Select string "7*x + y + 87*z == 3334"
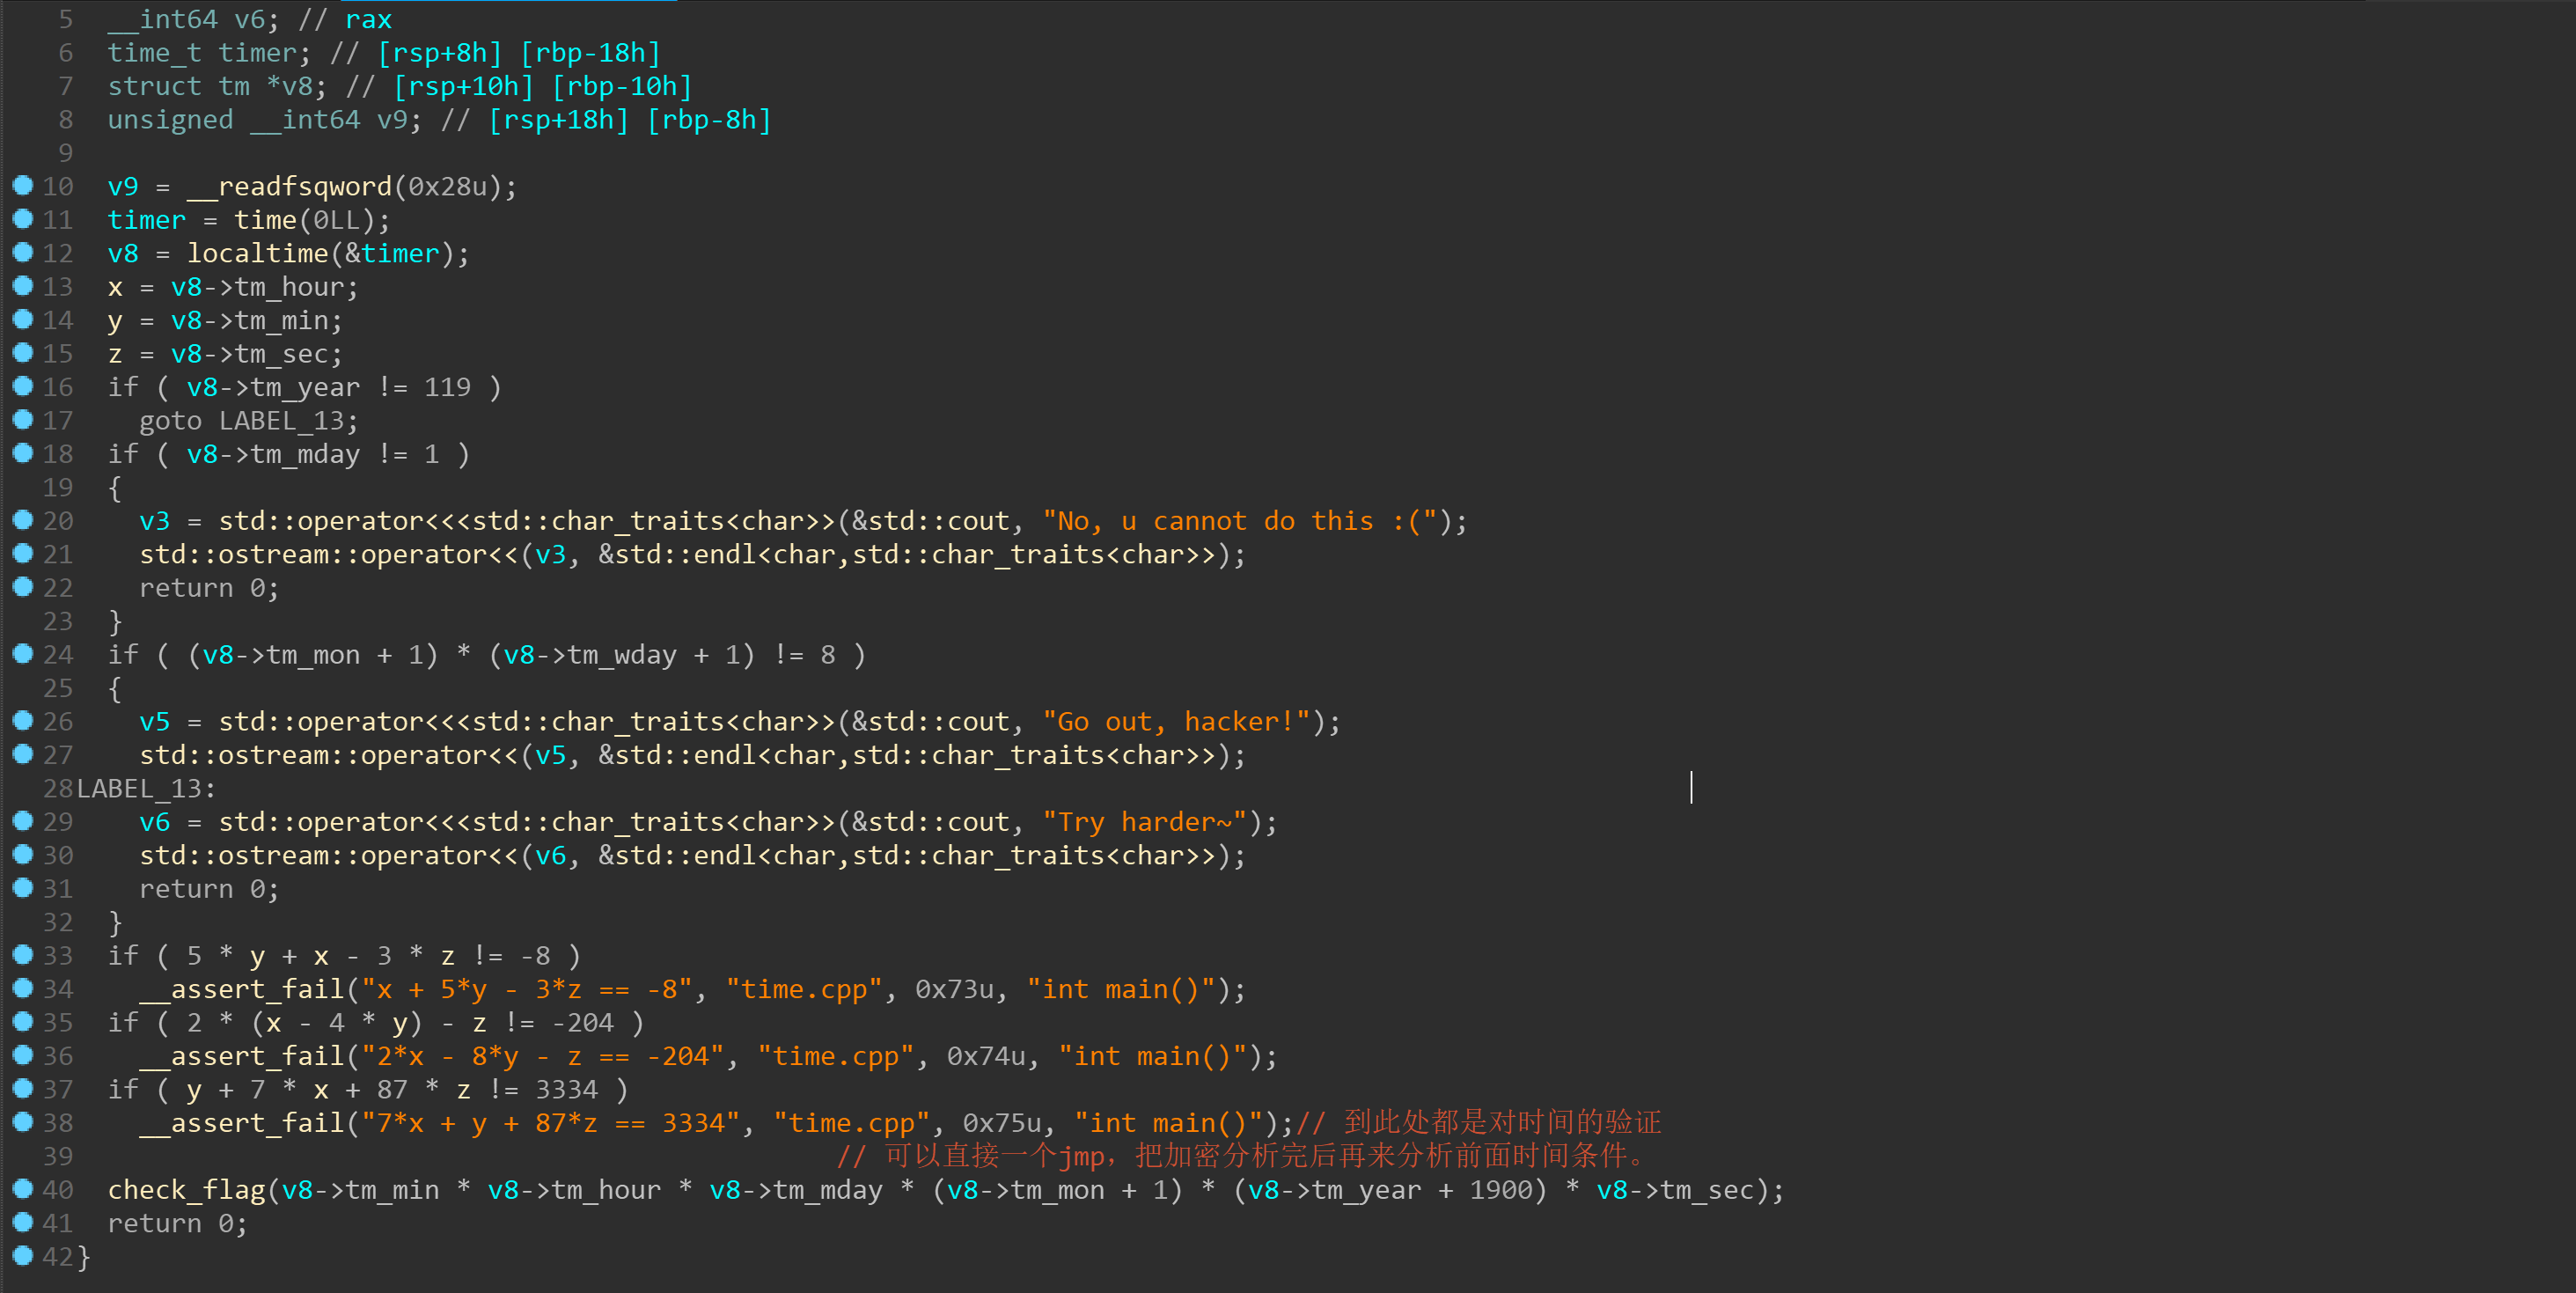The width and height of the screenshot is (2576, 1293). coord(551,1124)
